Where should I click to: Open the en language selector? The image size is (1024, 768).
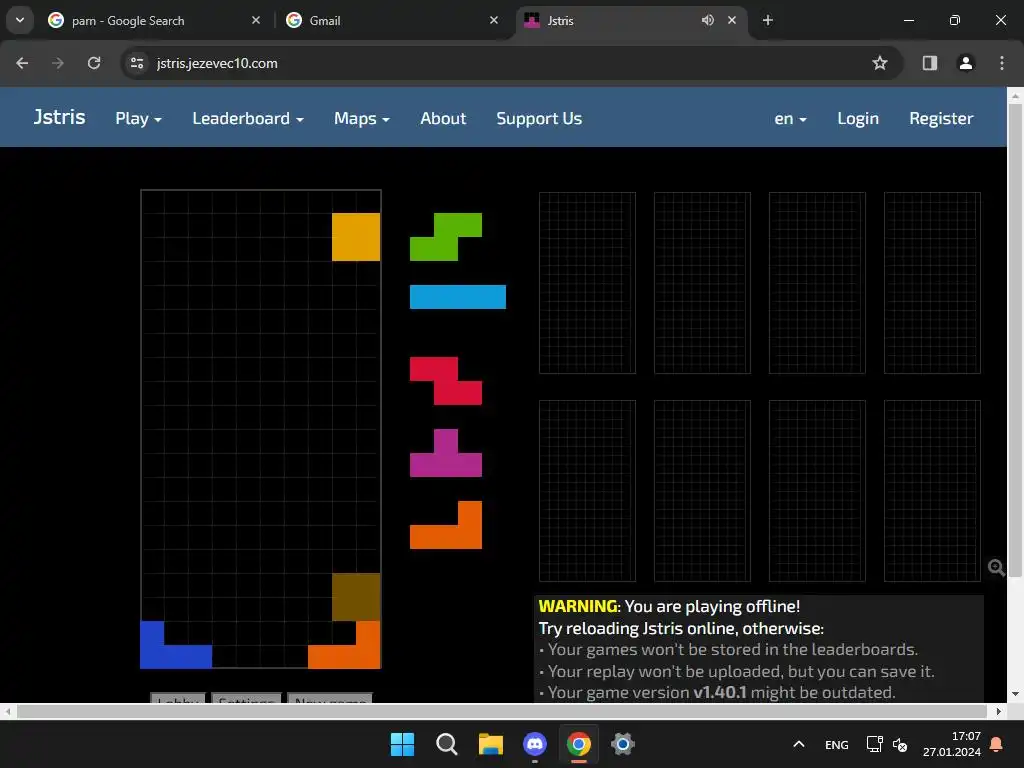pyautogui.click(x=790, y=118)
